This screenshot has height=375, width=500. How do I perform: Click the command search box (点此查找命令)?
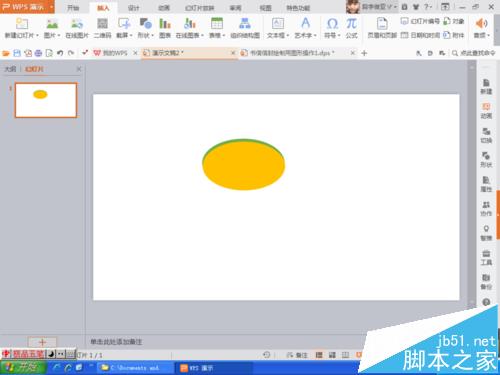474,53
